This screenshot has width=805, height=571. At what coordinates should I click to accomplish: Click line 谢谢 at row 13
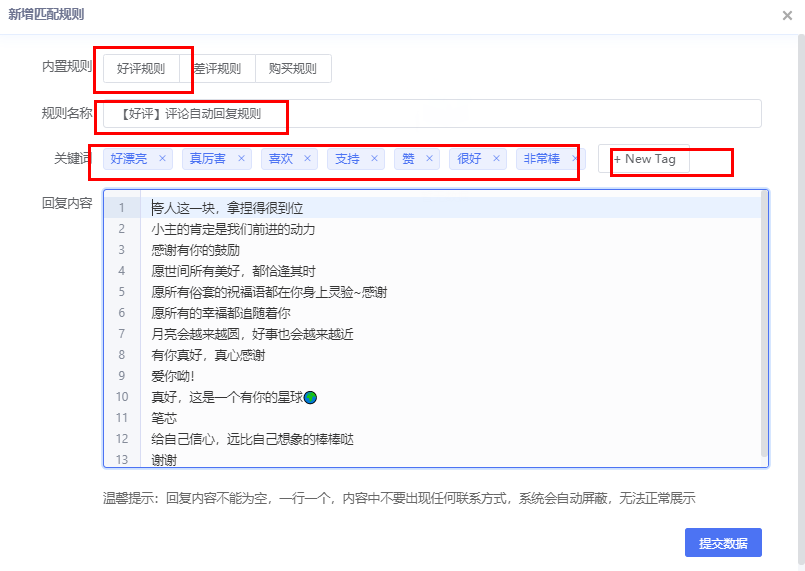(x=164, y=460)
